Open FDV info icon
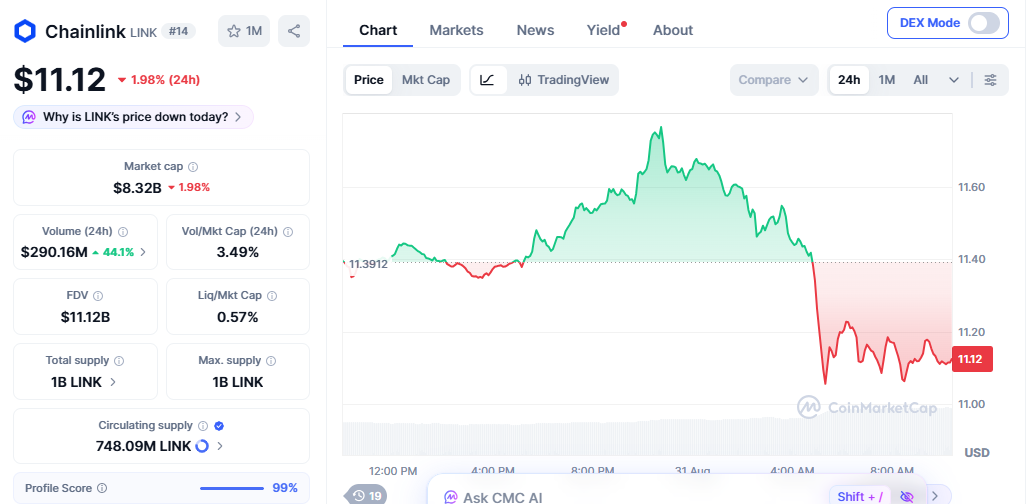Viewport: 1026px width, 504px height. [97, 296]
